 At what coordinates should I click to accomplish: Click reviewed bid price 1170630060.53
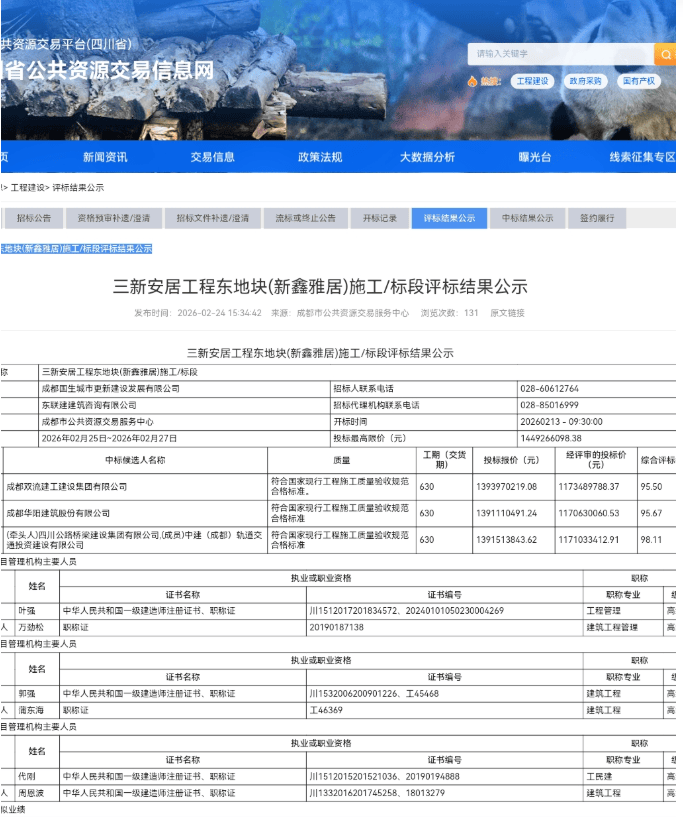click(589, 513)
